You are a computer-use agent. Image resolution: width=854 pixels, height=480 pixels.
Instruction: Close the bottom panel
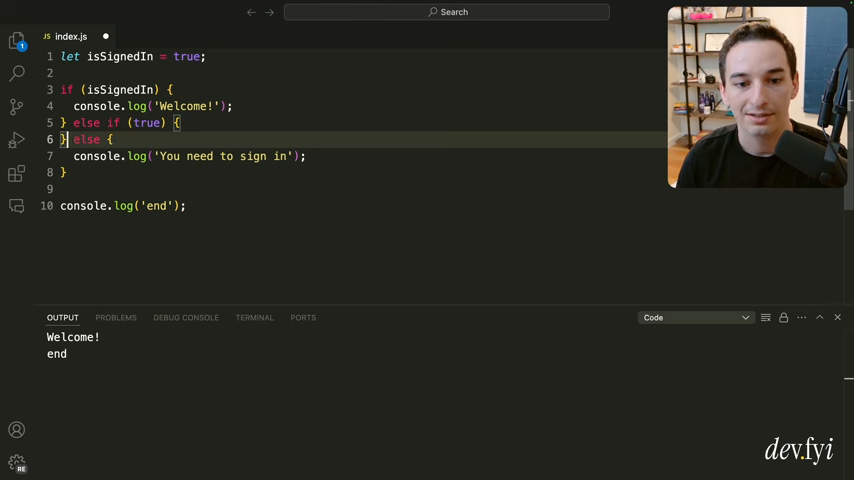(838, 317)
